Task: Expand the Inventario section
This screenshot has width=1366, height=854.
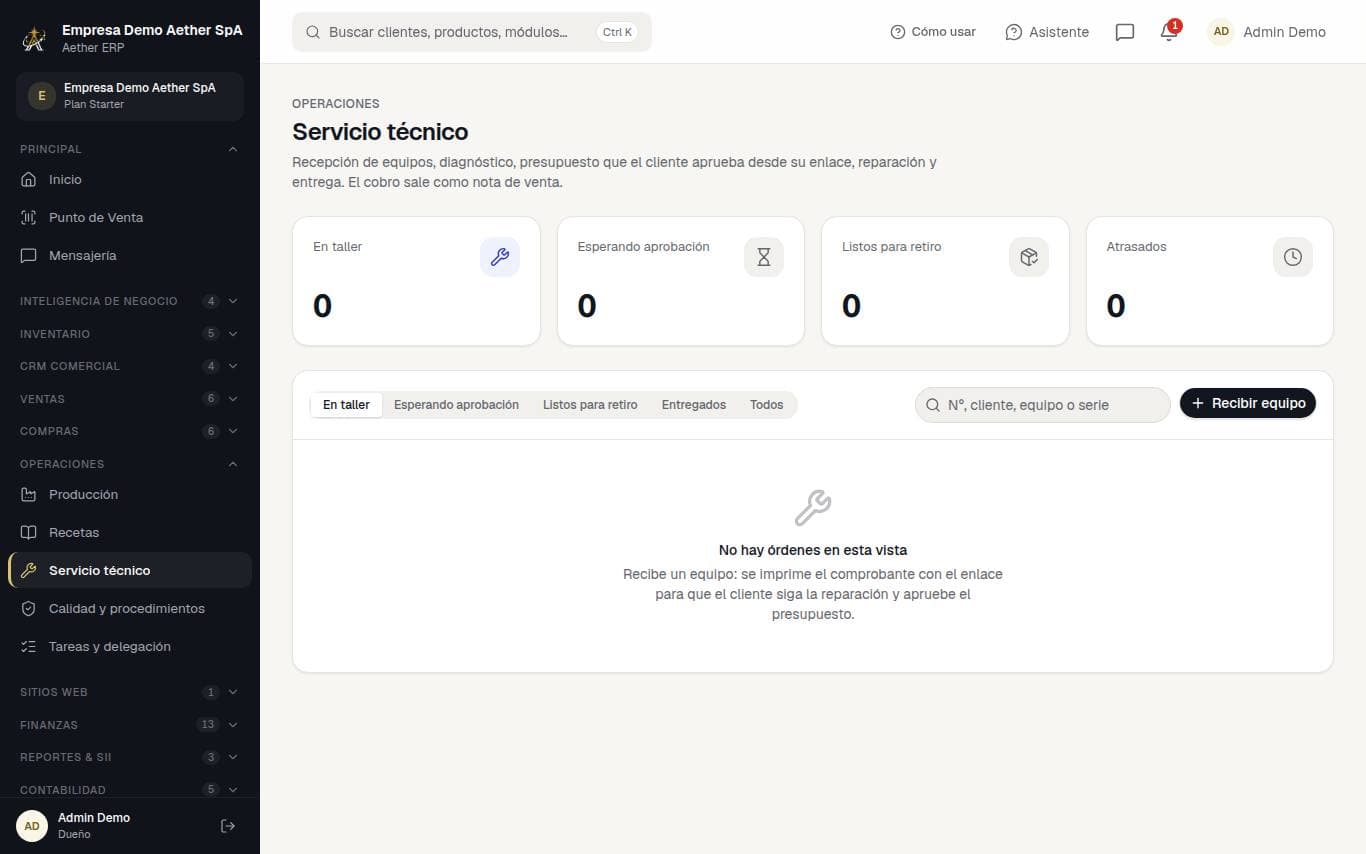Action: (130, 334)
